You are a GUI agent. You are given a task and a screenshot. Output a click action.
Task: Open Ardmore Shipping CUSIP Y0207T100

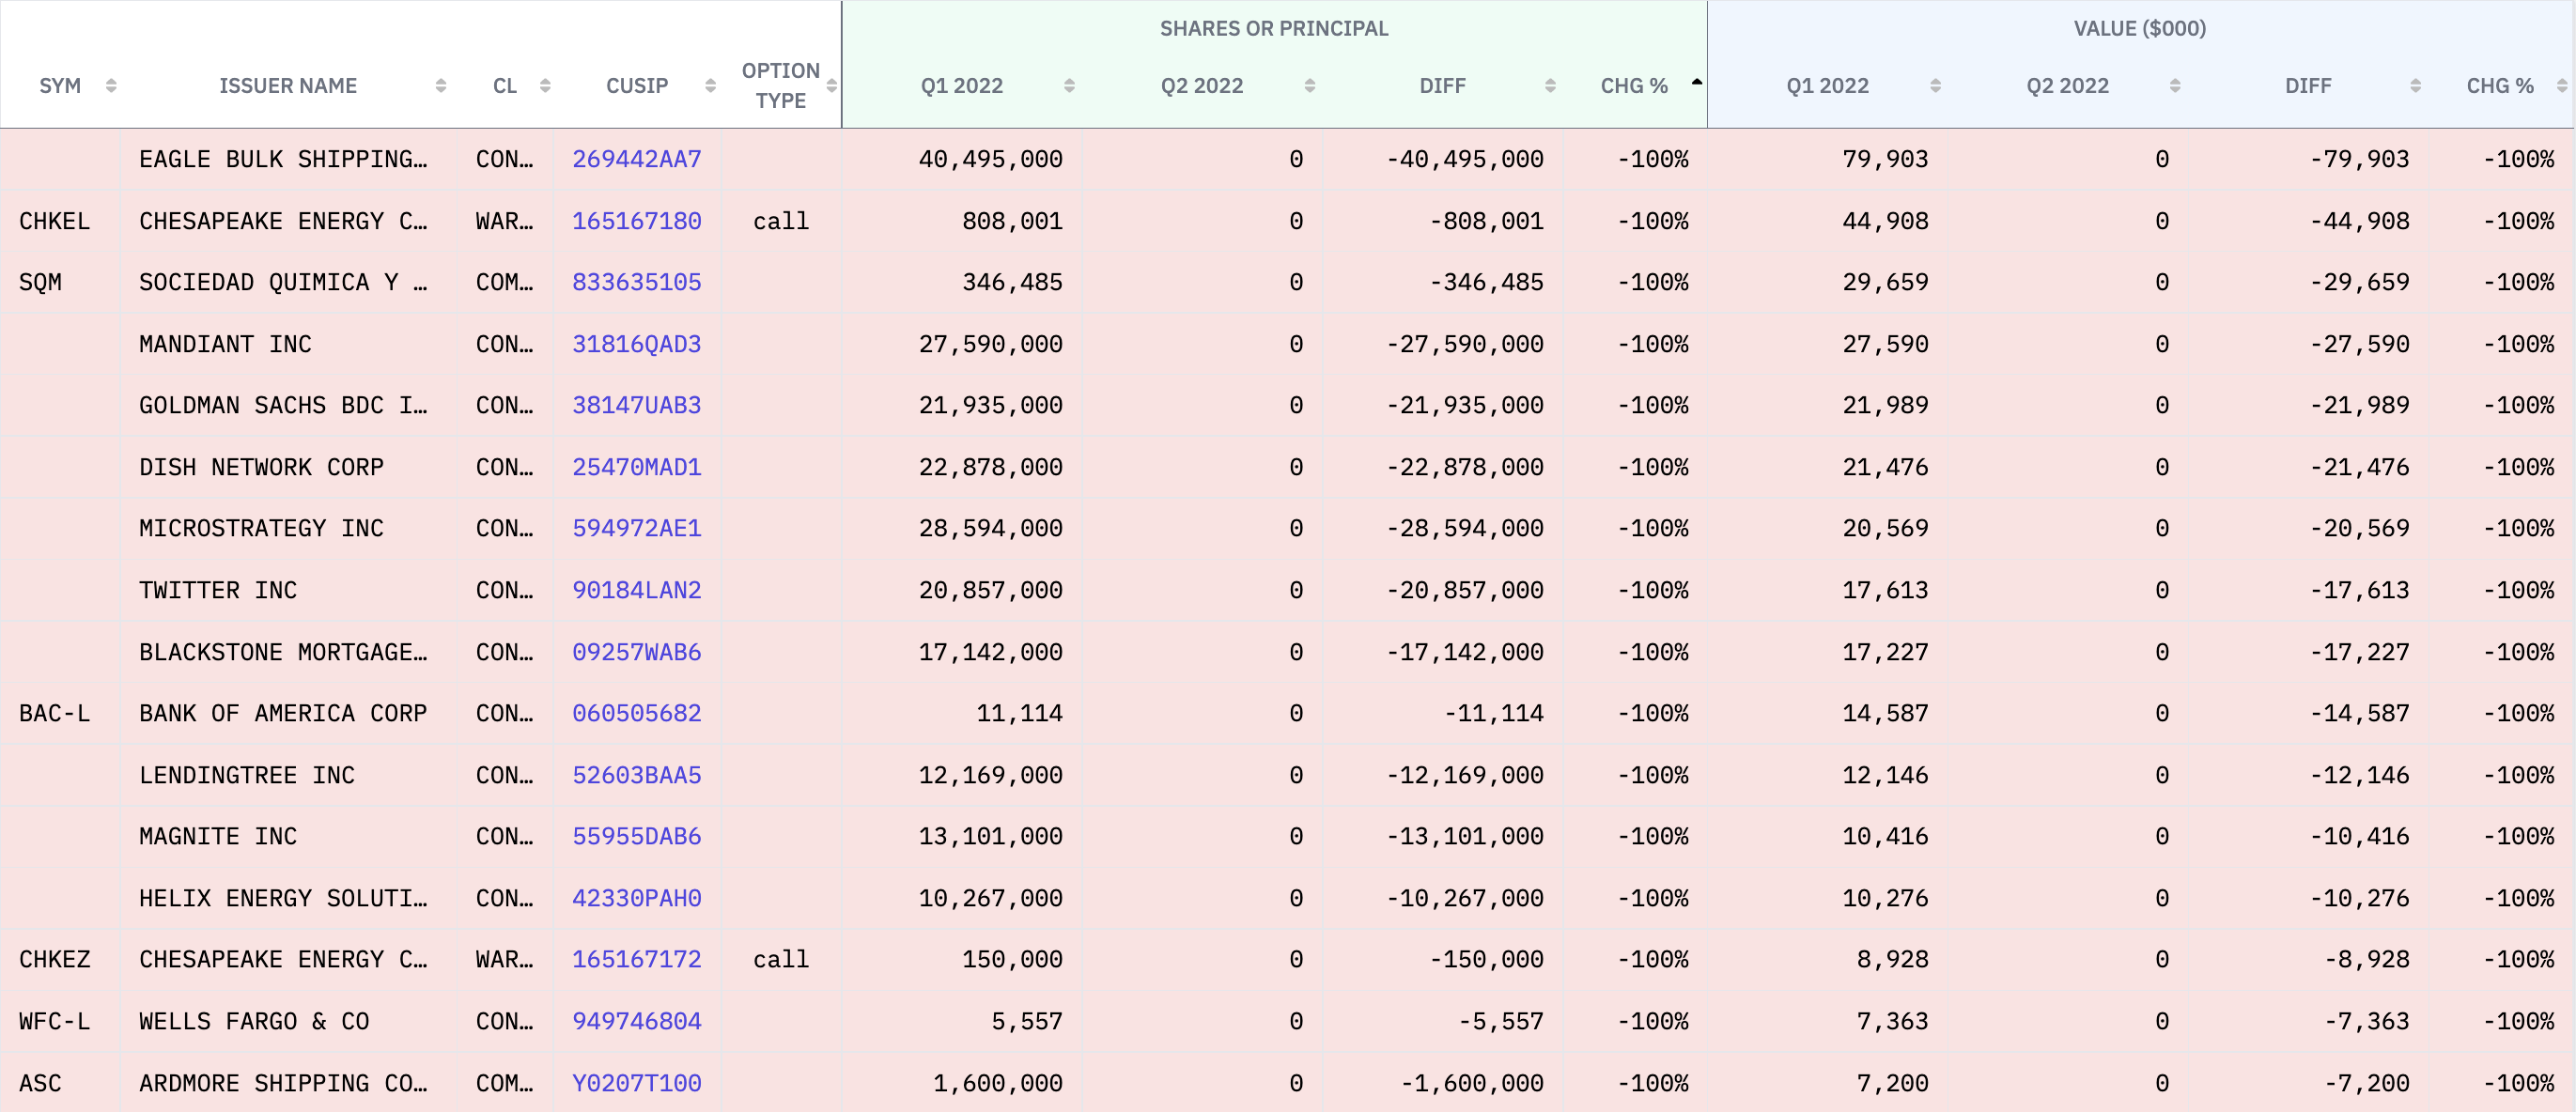(636, 1083)
